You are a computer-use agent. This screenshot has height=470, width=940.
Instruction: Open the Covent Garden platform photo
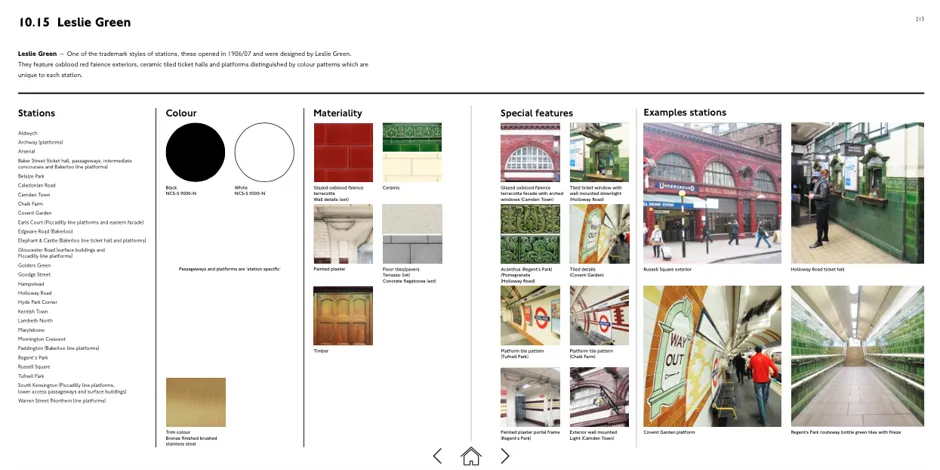[712, 356]
